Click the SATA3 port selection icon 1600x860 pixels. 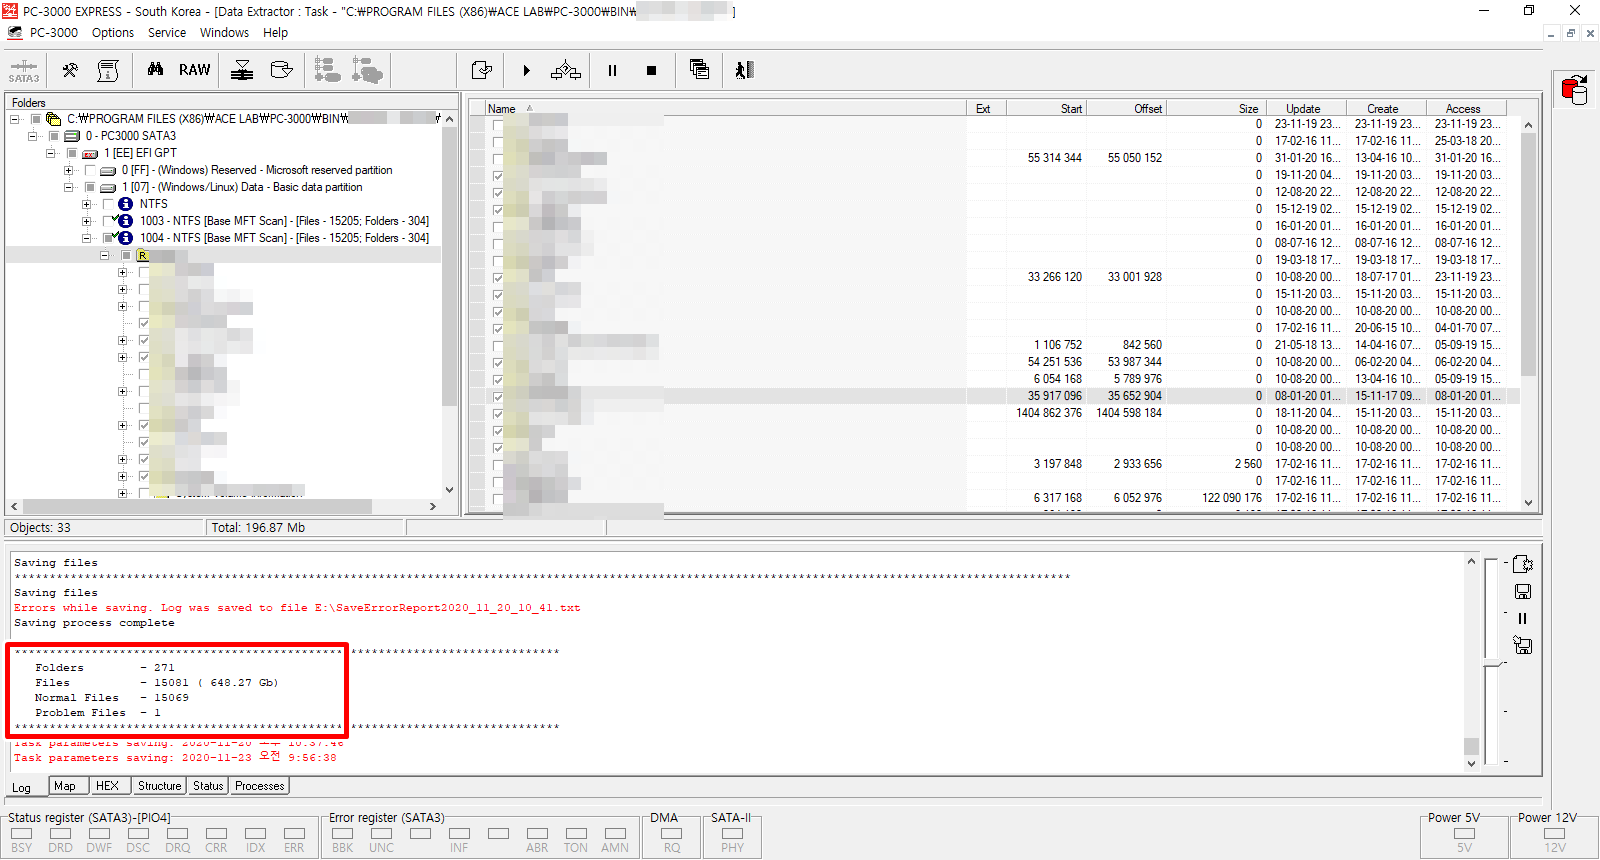24,71
